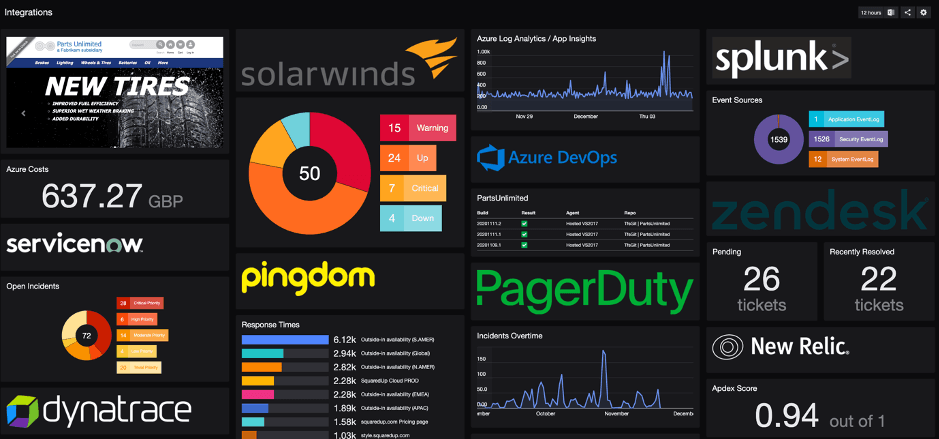Select the Critical status legend with 7
The width and height of the screenshot is (939, 439).
tap(413, 188)
